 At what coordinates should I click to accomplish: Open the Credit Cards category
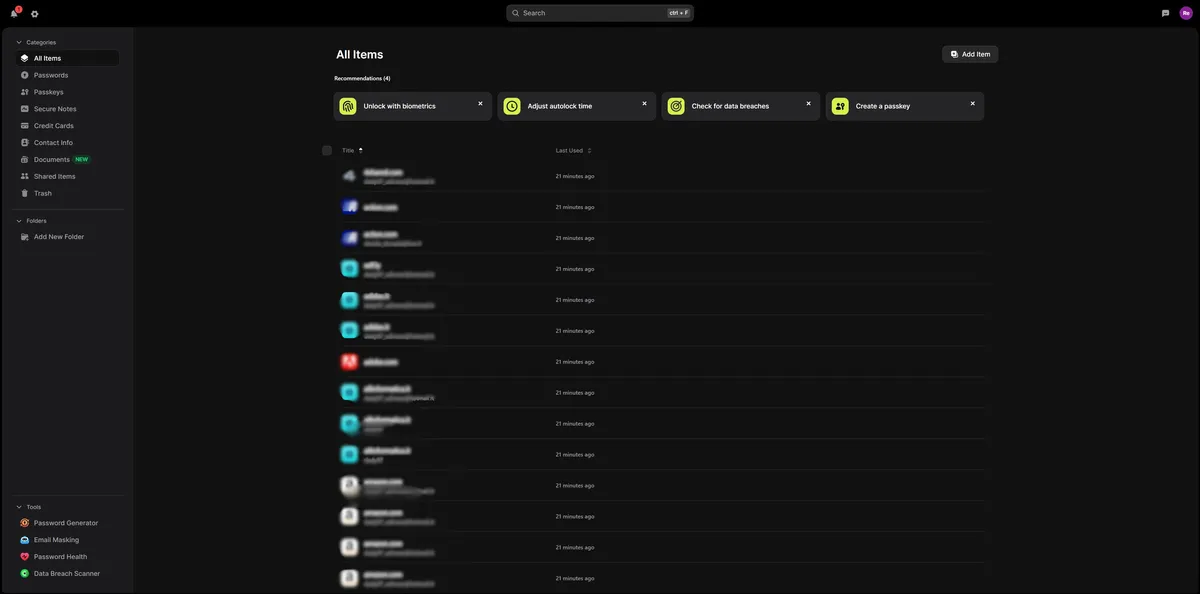[68, 126]
